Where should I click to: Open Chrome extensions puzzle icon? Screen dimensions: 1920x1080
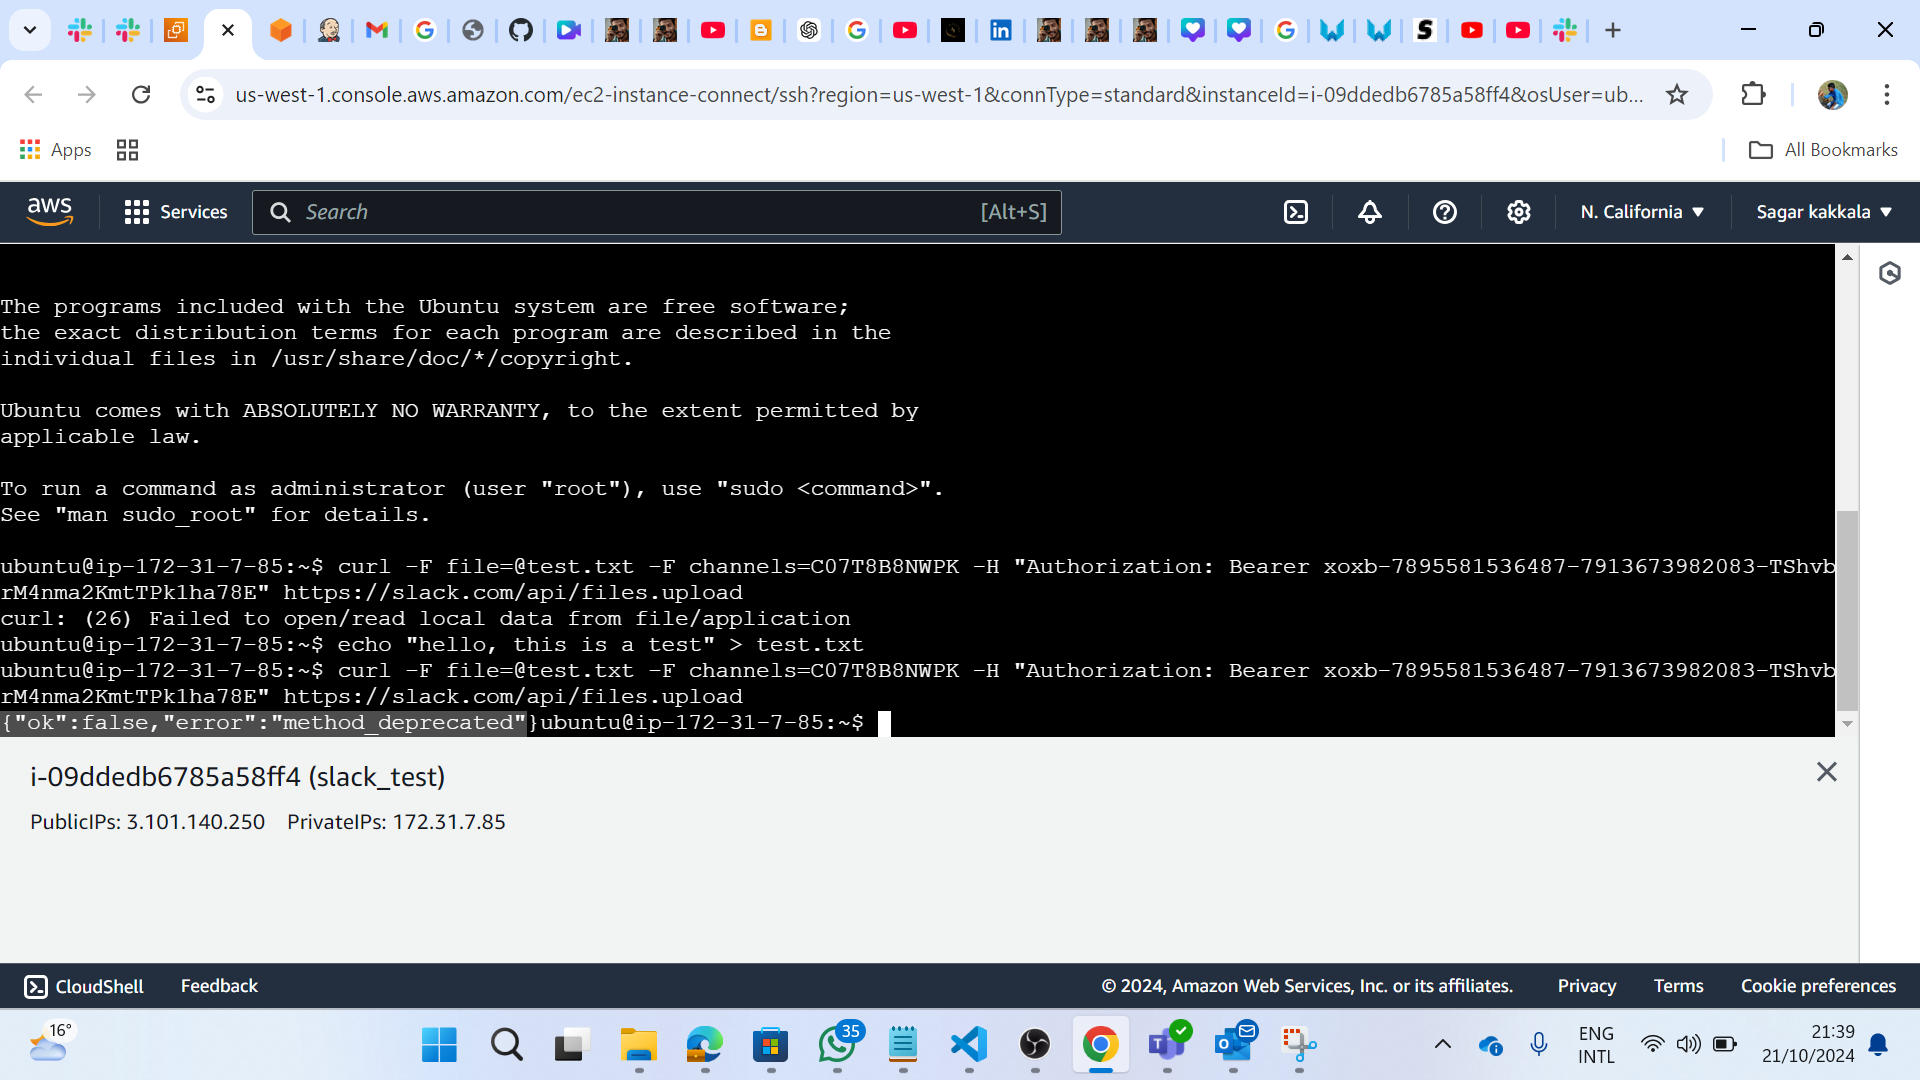(1753, 95)
